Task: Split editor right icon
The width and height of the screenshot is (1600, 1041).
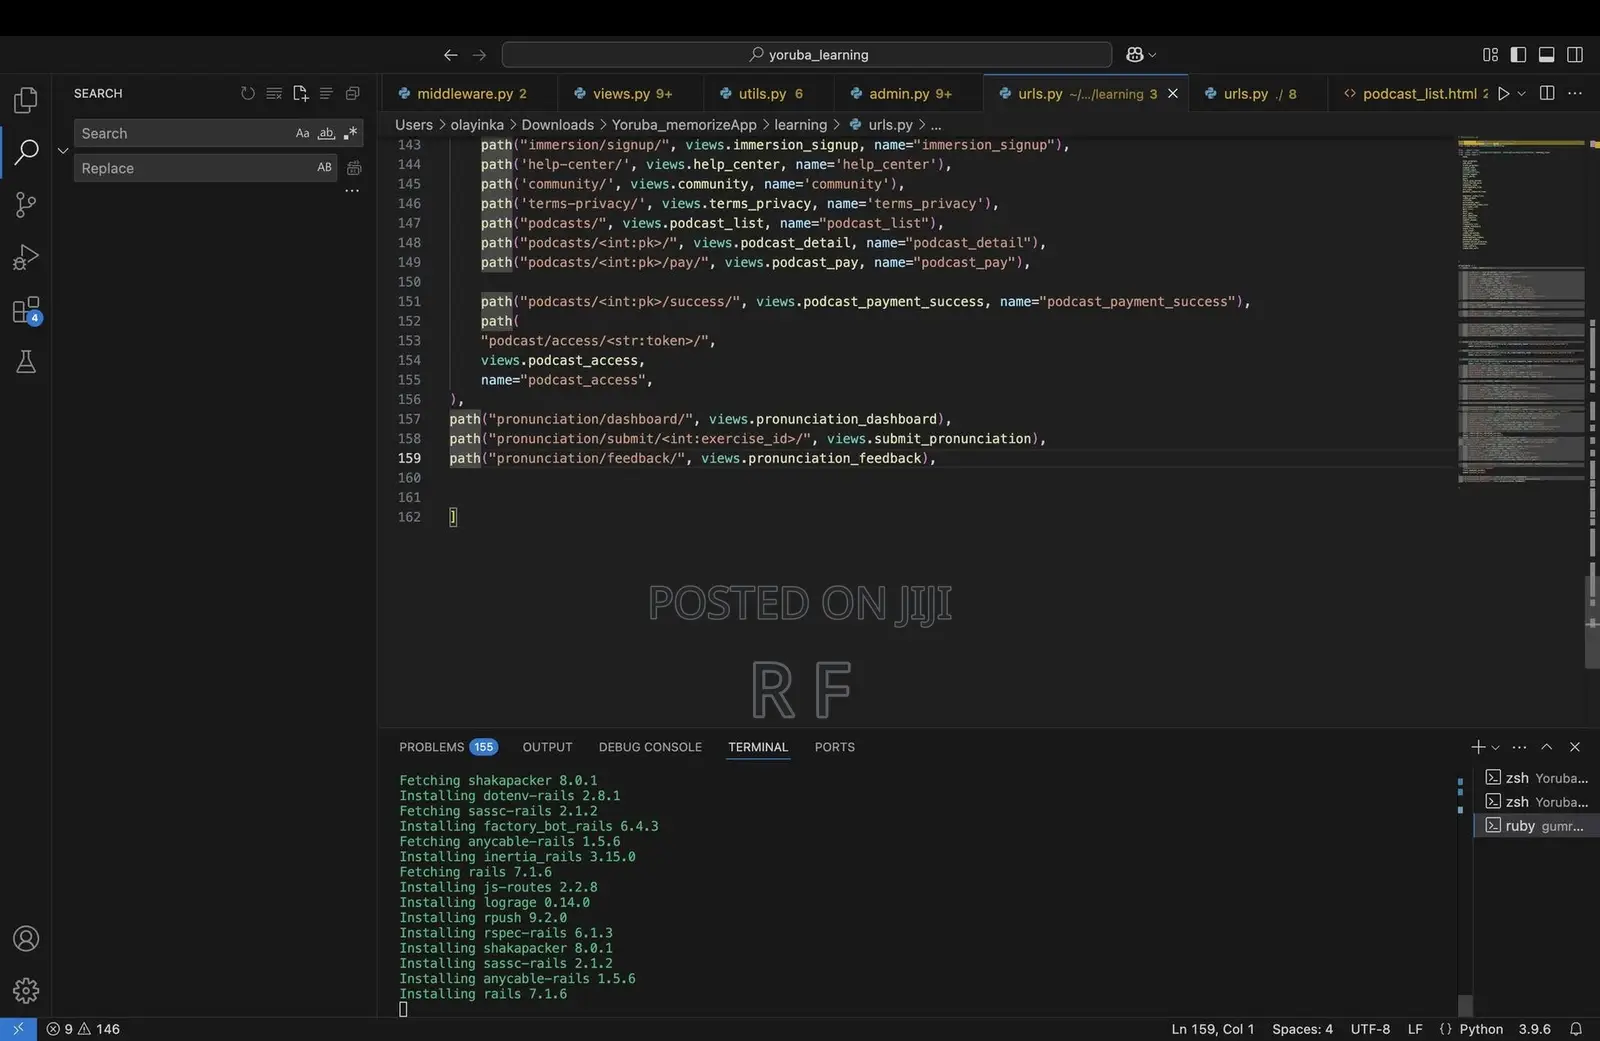Action: [x=1547, y=93]
